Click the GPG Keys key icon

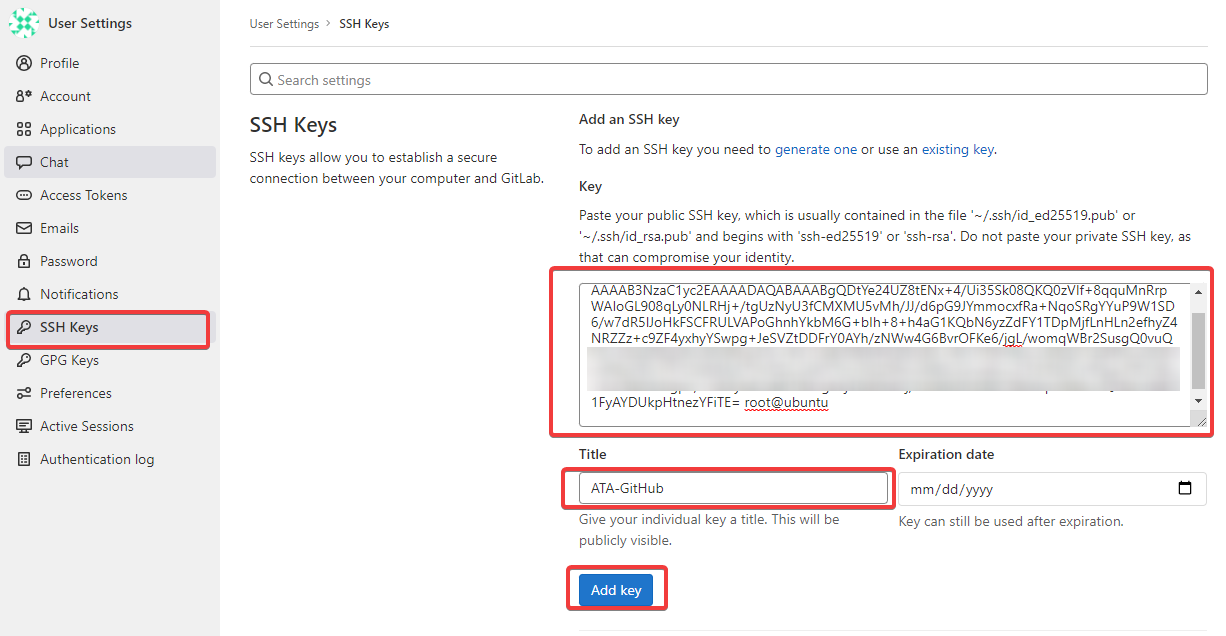(24, 360)
